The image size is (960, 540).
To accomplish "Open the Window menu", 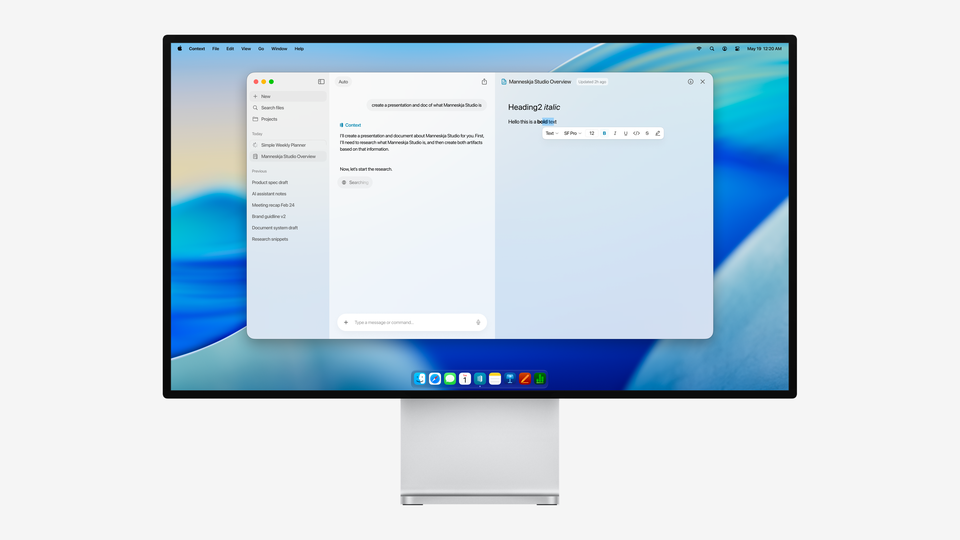I will click(x=279, y=48).
